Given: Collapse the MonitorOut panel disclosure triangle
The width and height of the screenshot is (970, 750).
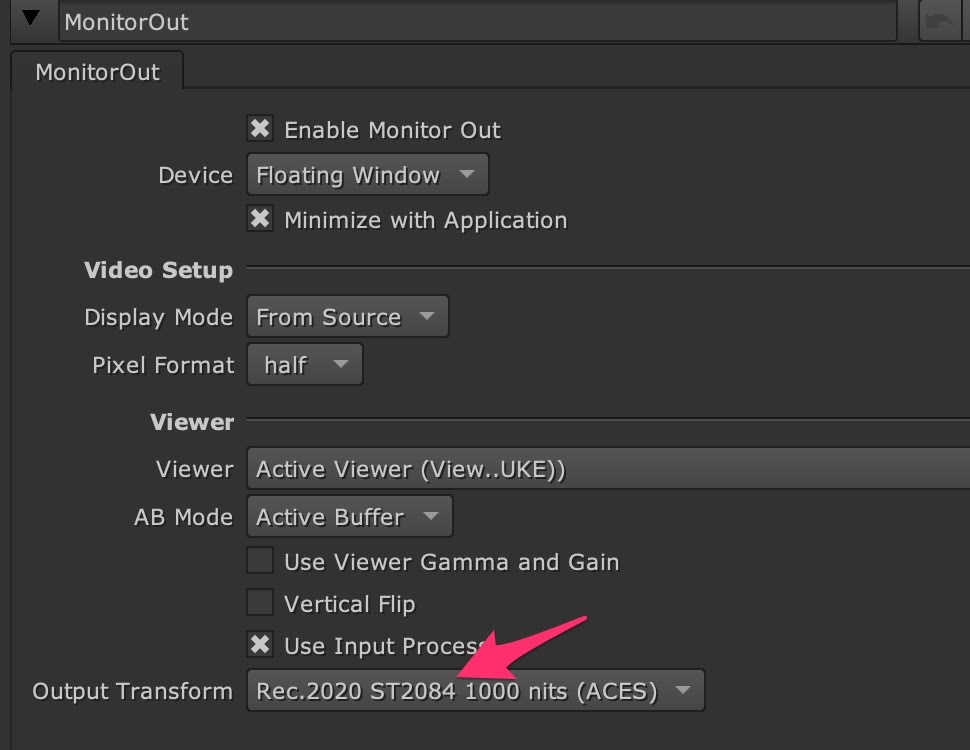Looking at the screenshot, I should (x=31, y=19).
